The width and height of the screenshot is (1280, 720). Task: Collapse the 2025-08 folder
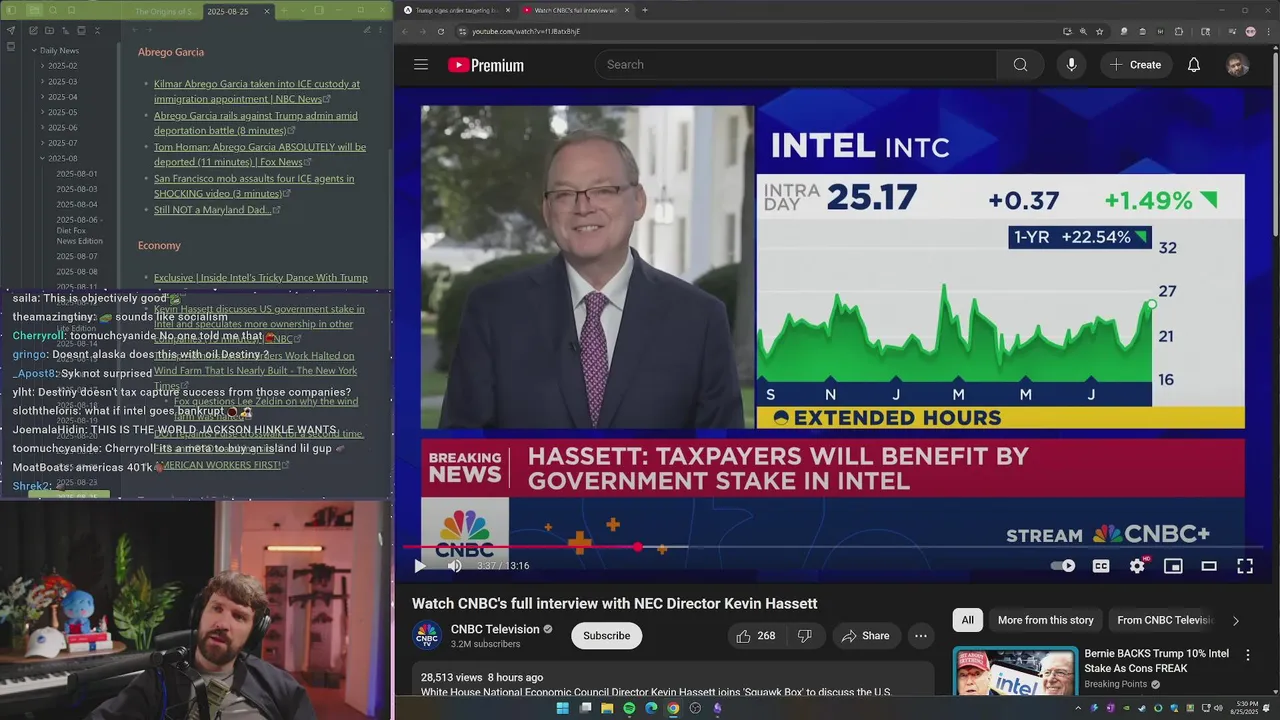point(62,158)
